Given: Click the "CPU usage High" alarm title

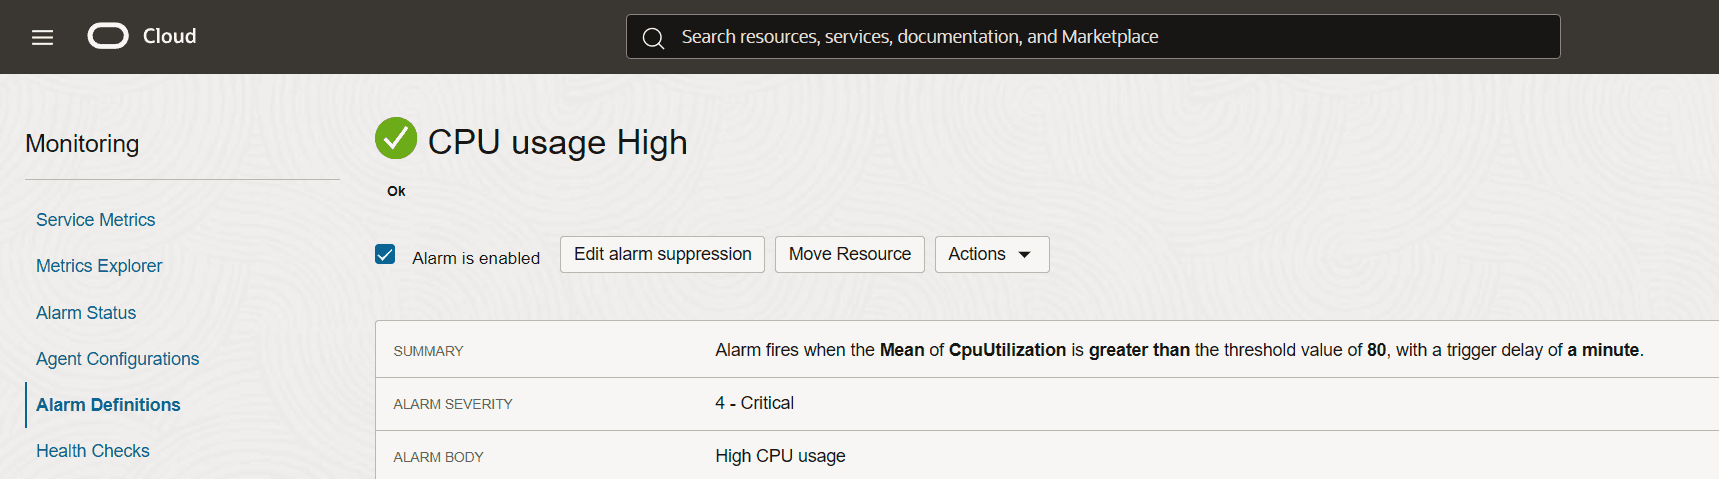Looking at the screenshot, I should [x=557, y=142].
